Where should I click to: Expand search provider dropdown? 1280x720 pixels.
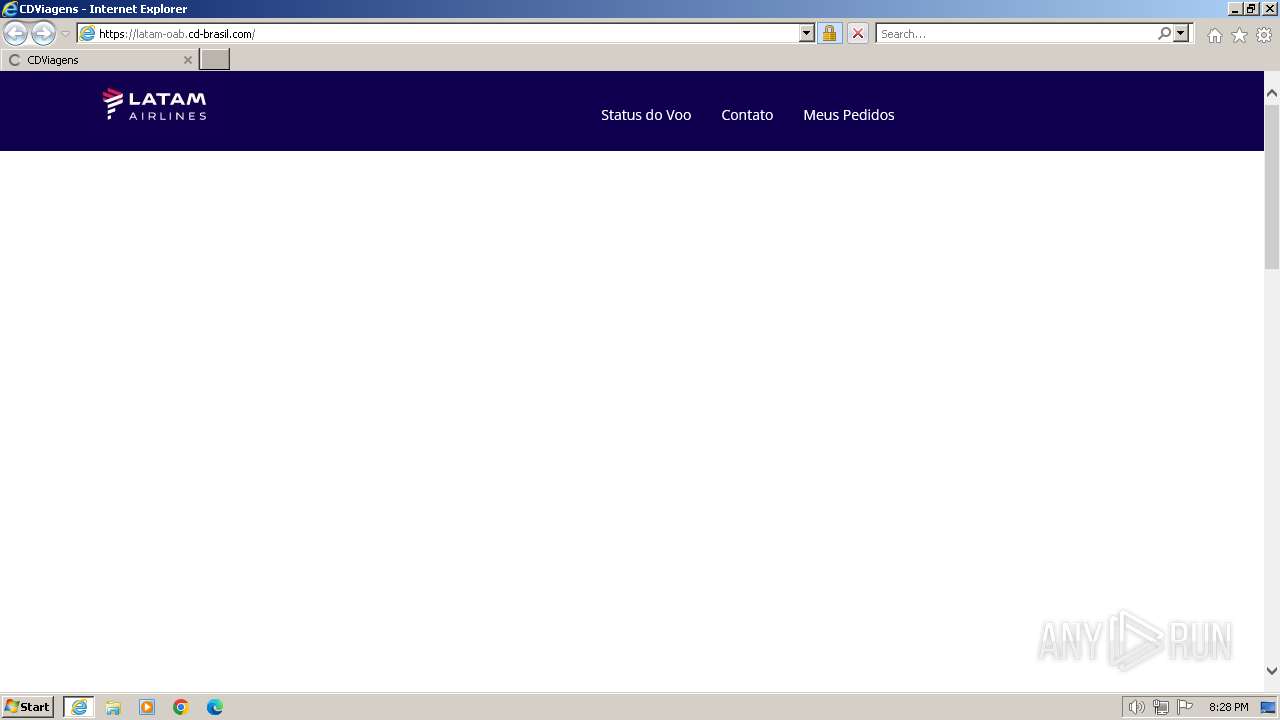coord(1181,33)
